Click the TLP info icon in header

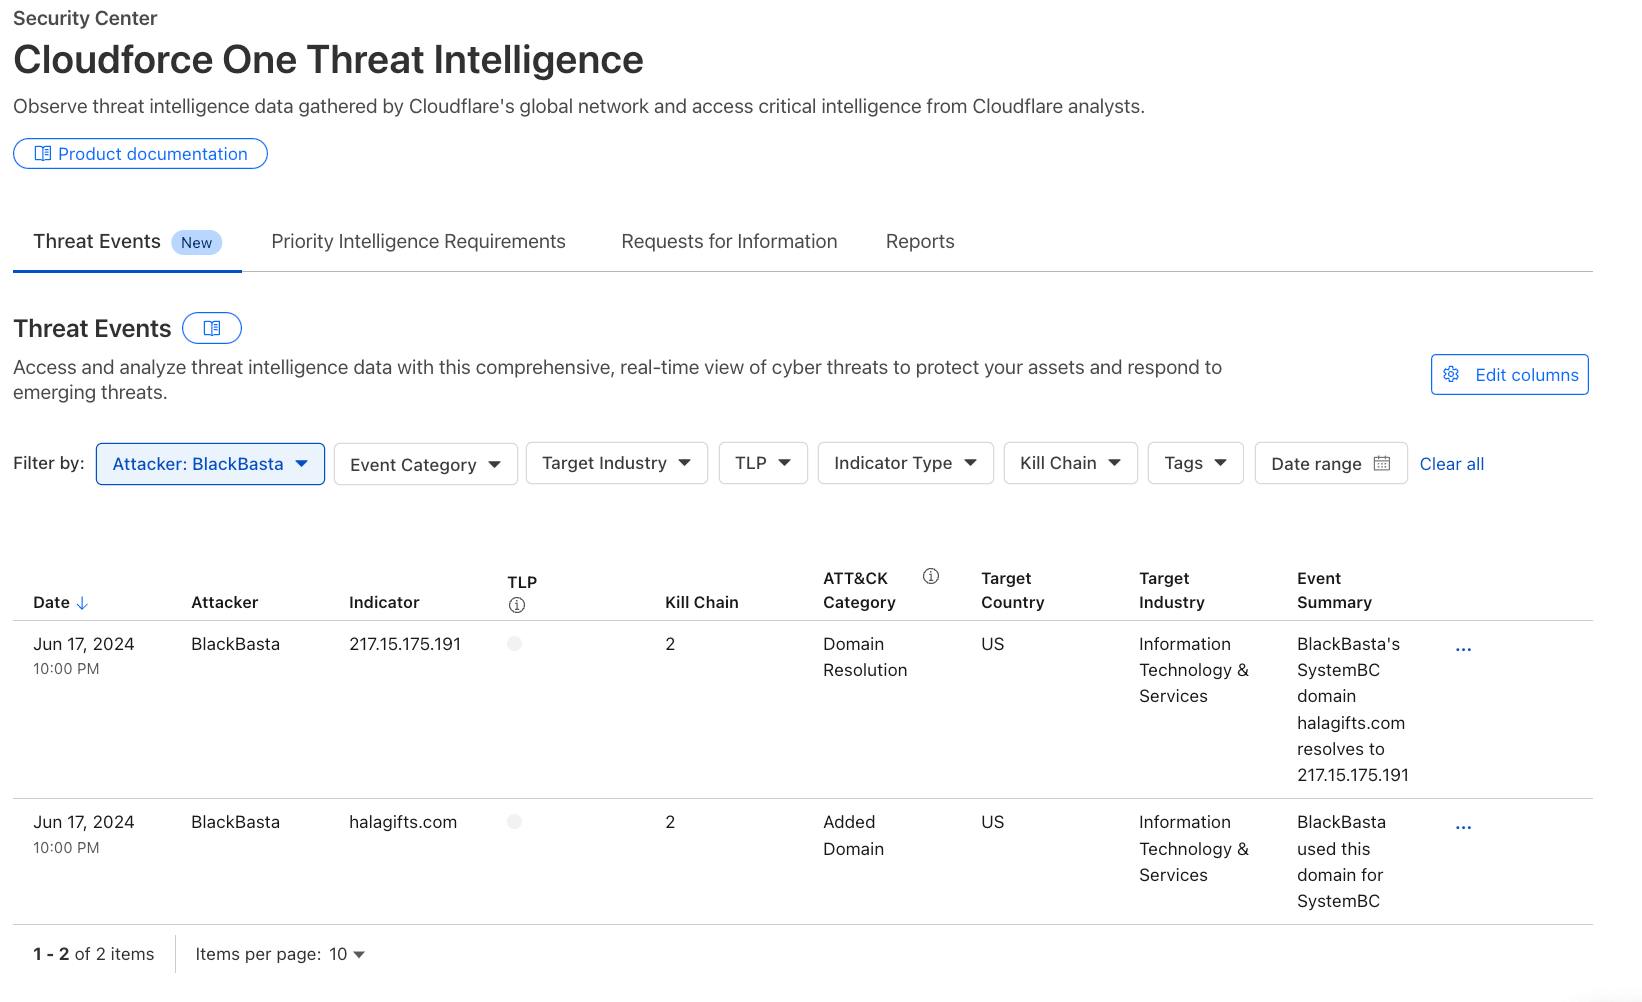pyautogui.click(x=517, y=605)
